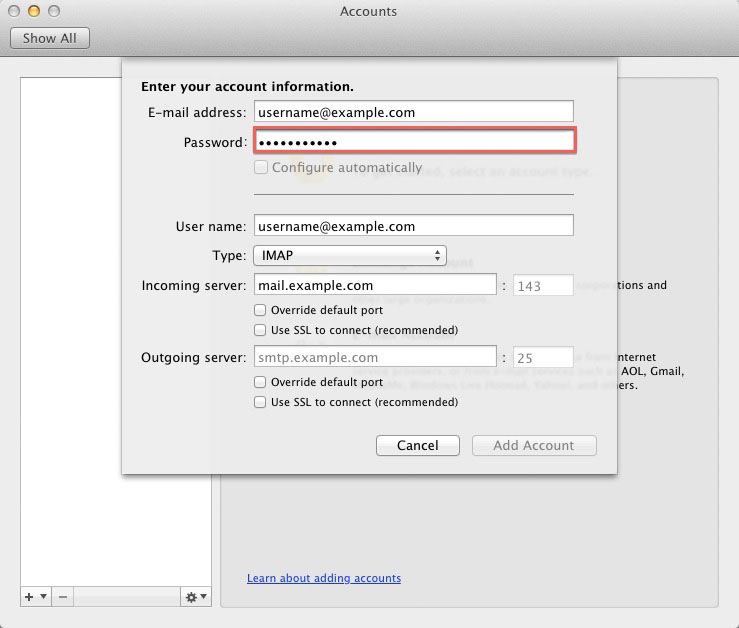Enable Override default port under Outgoing server
The image size is (739, 628).
pos(261,382)
